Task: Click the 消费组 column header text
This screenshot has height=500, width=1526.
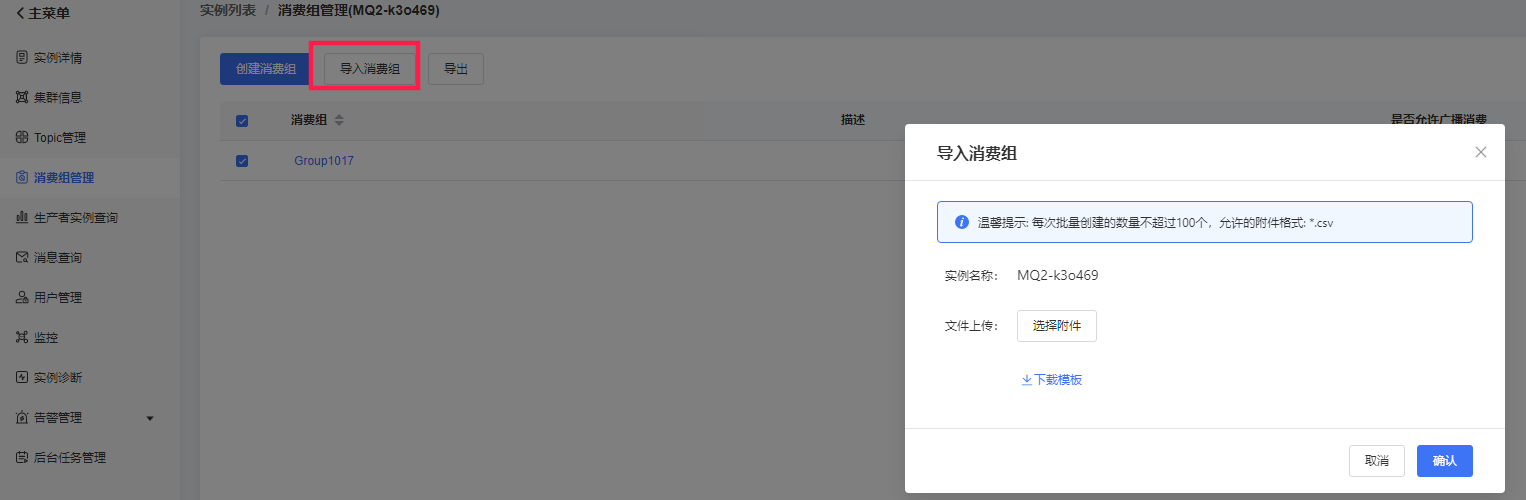Action: coord(310,120)
